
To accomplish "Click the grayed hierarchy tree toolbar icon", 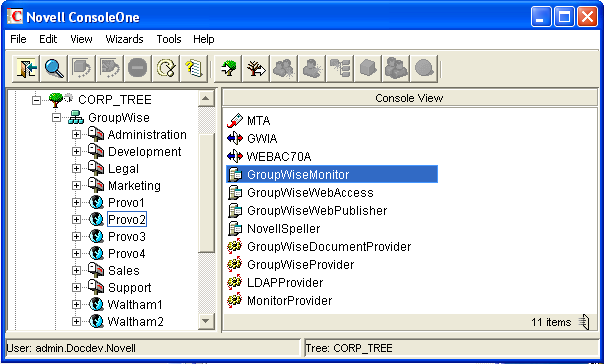I will (x=340, y=69).
